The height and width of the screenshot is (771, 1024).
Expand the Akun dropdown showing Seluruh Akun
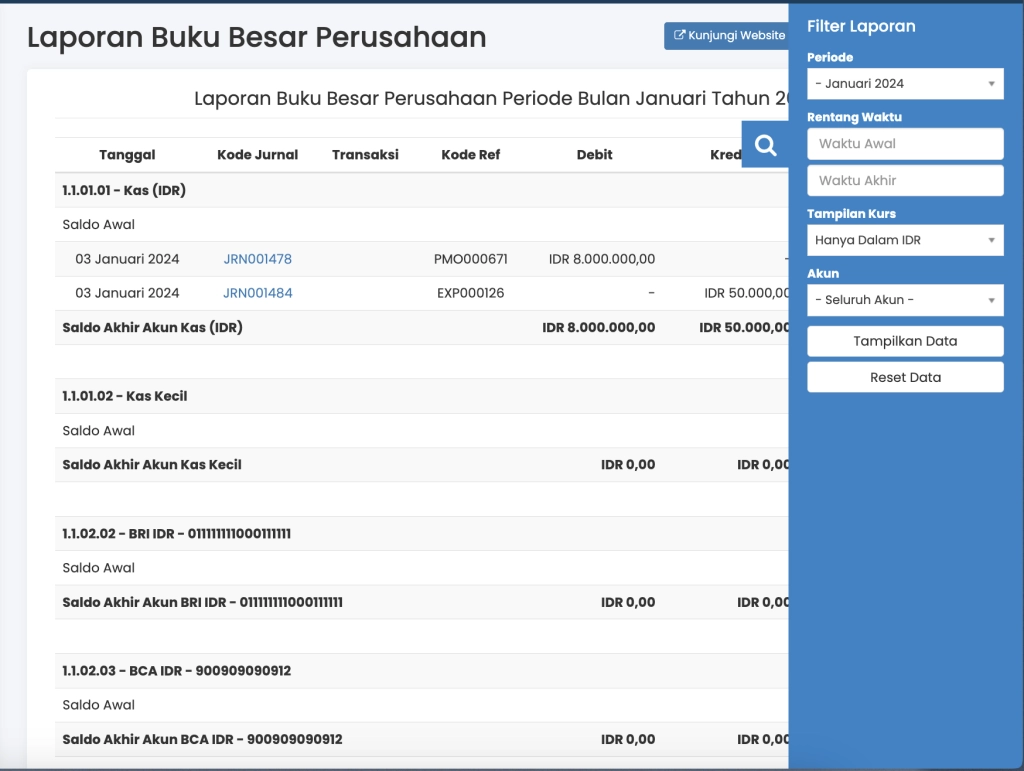904,300
